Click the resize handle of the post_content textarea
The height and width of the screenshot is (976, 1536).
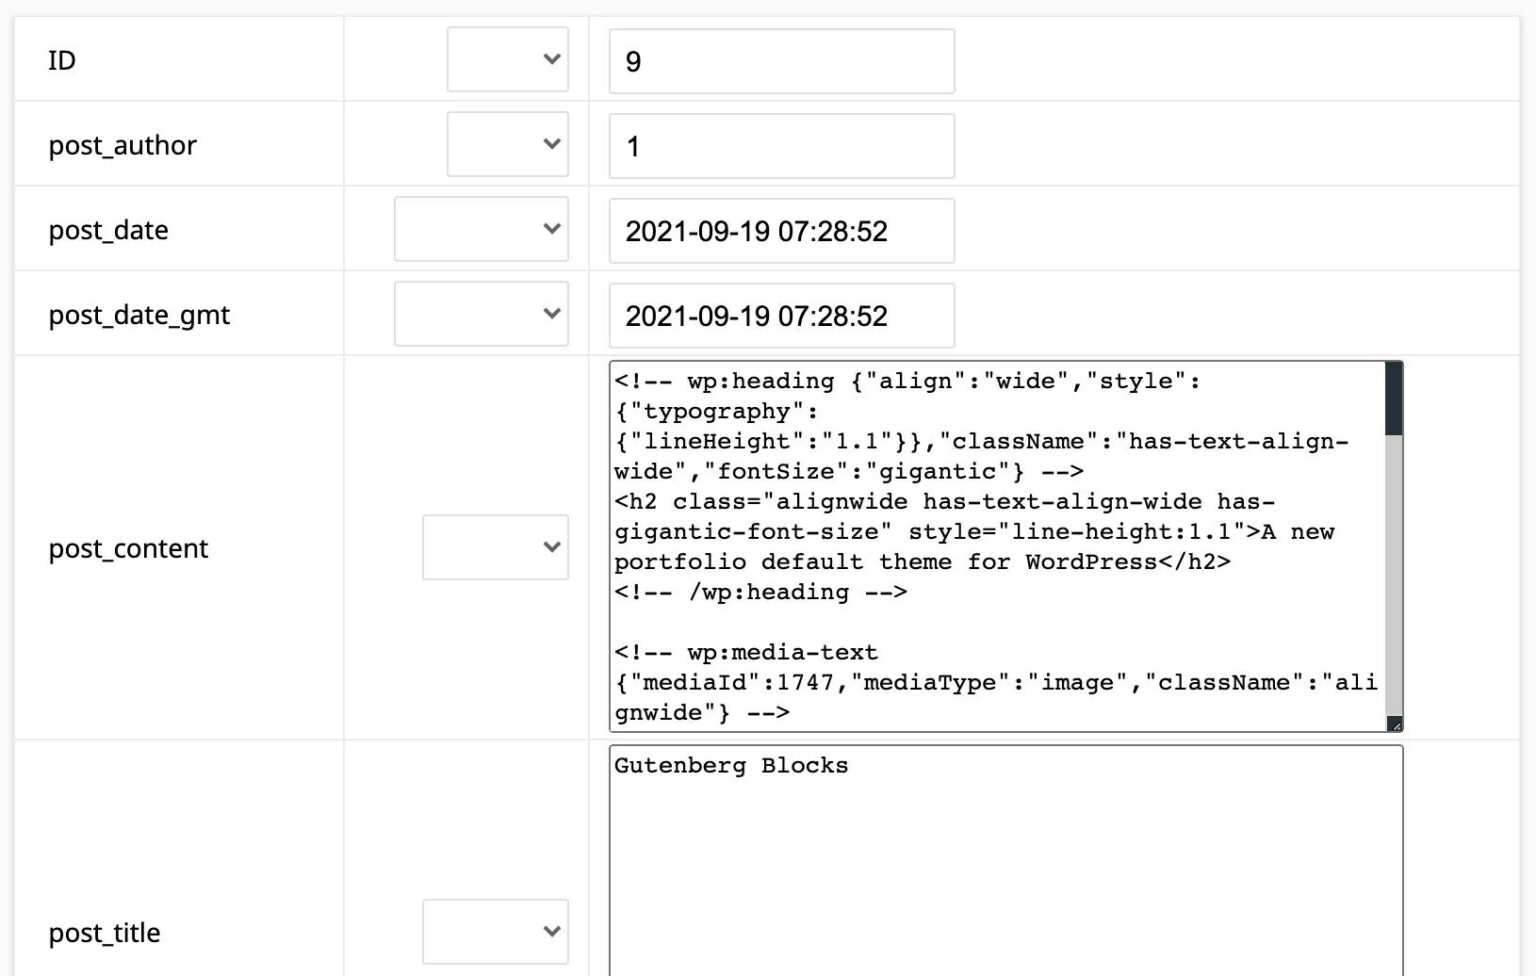click(x=1396, y=723)
